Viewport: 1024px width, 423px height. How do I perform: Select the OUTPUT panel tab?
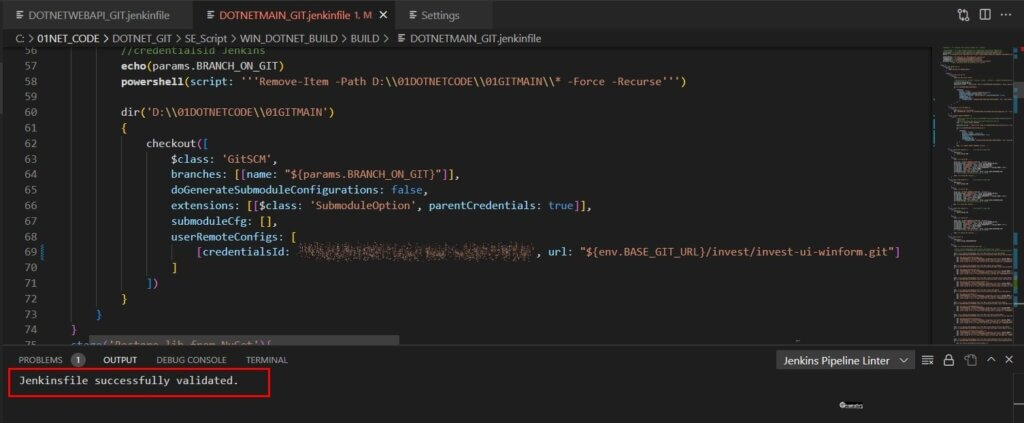tap(120, 360)
